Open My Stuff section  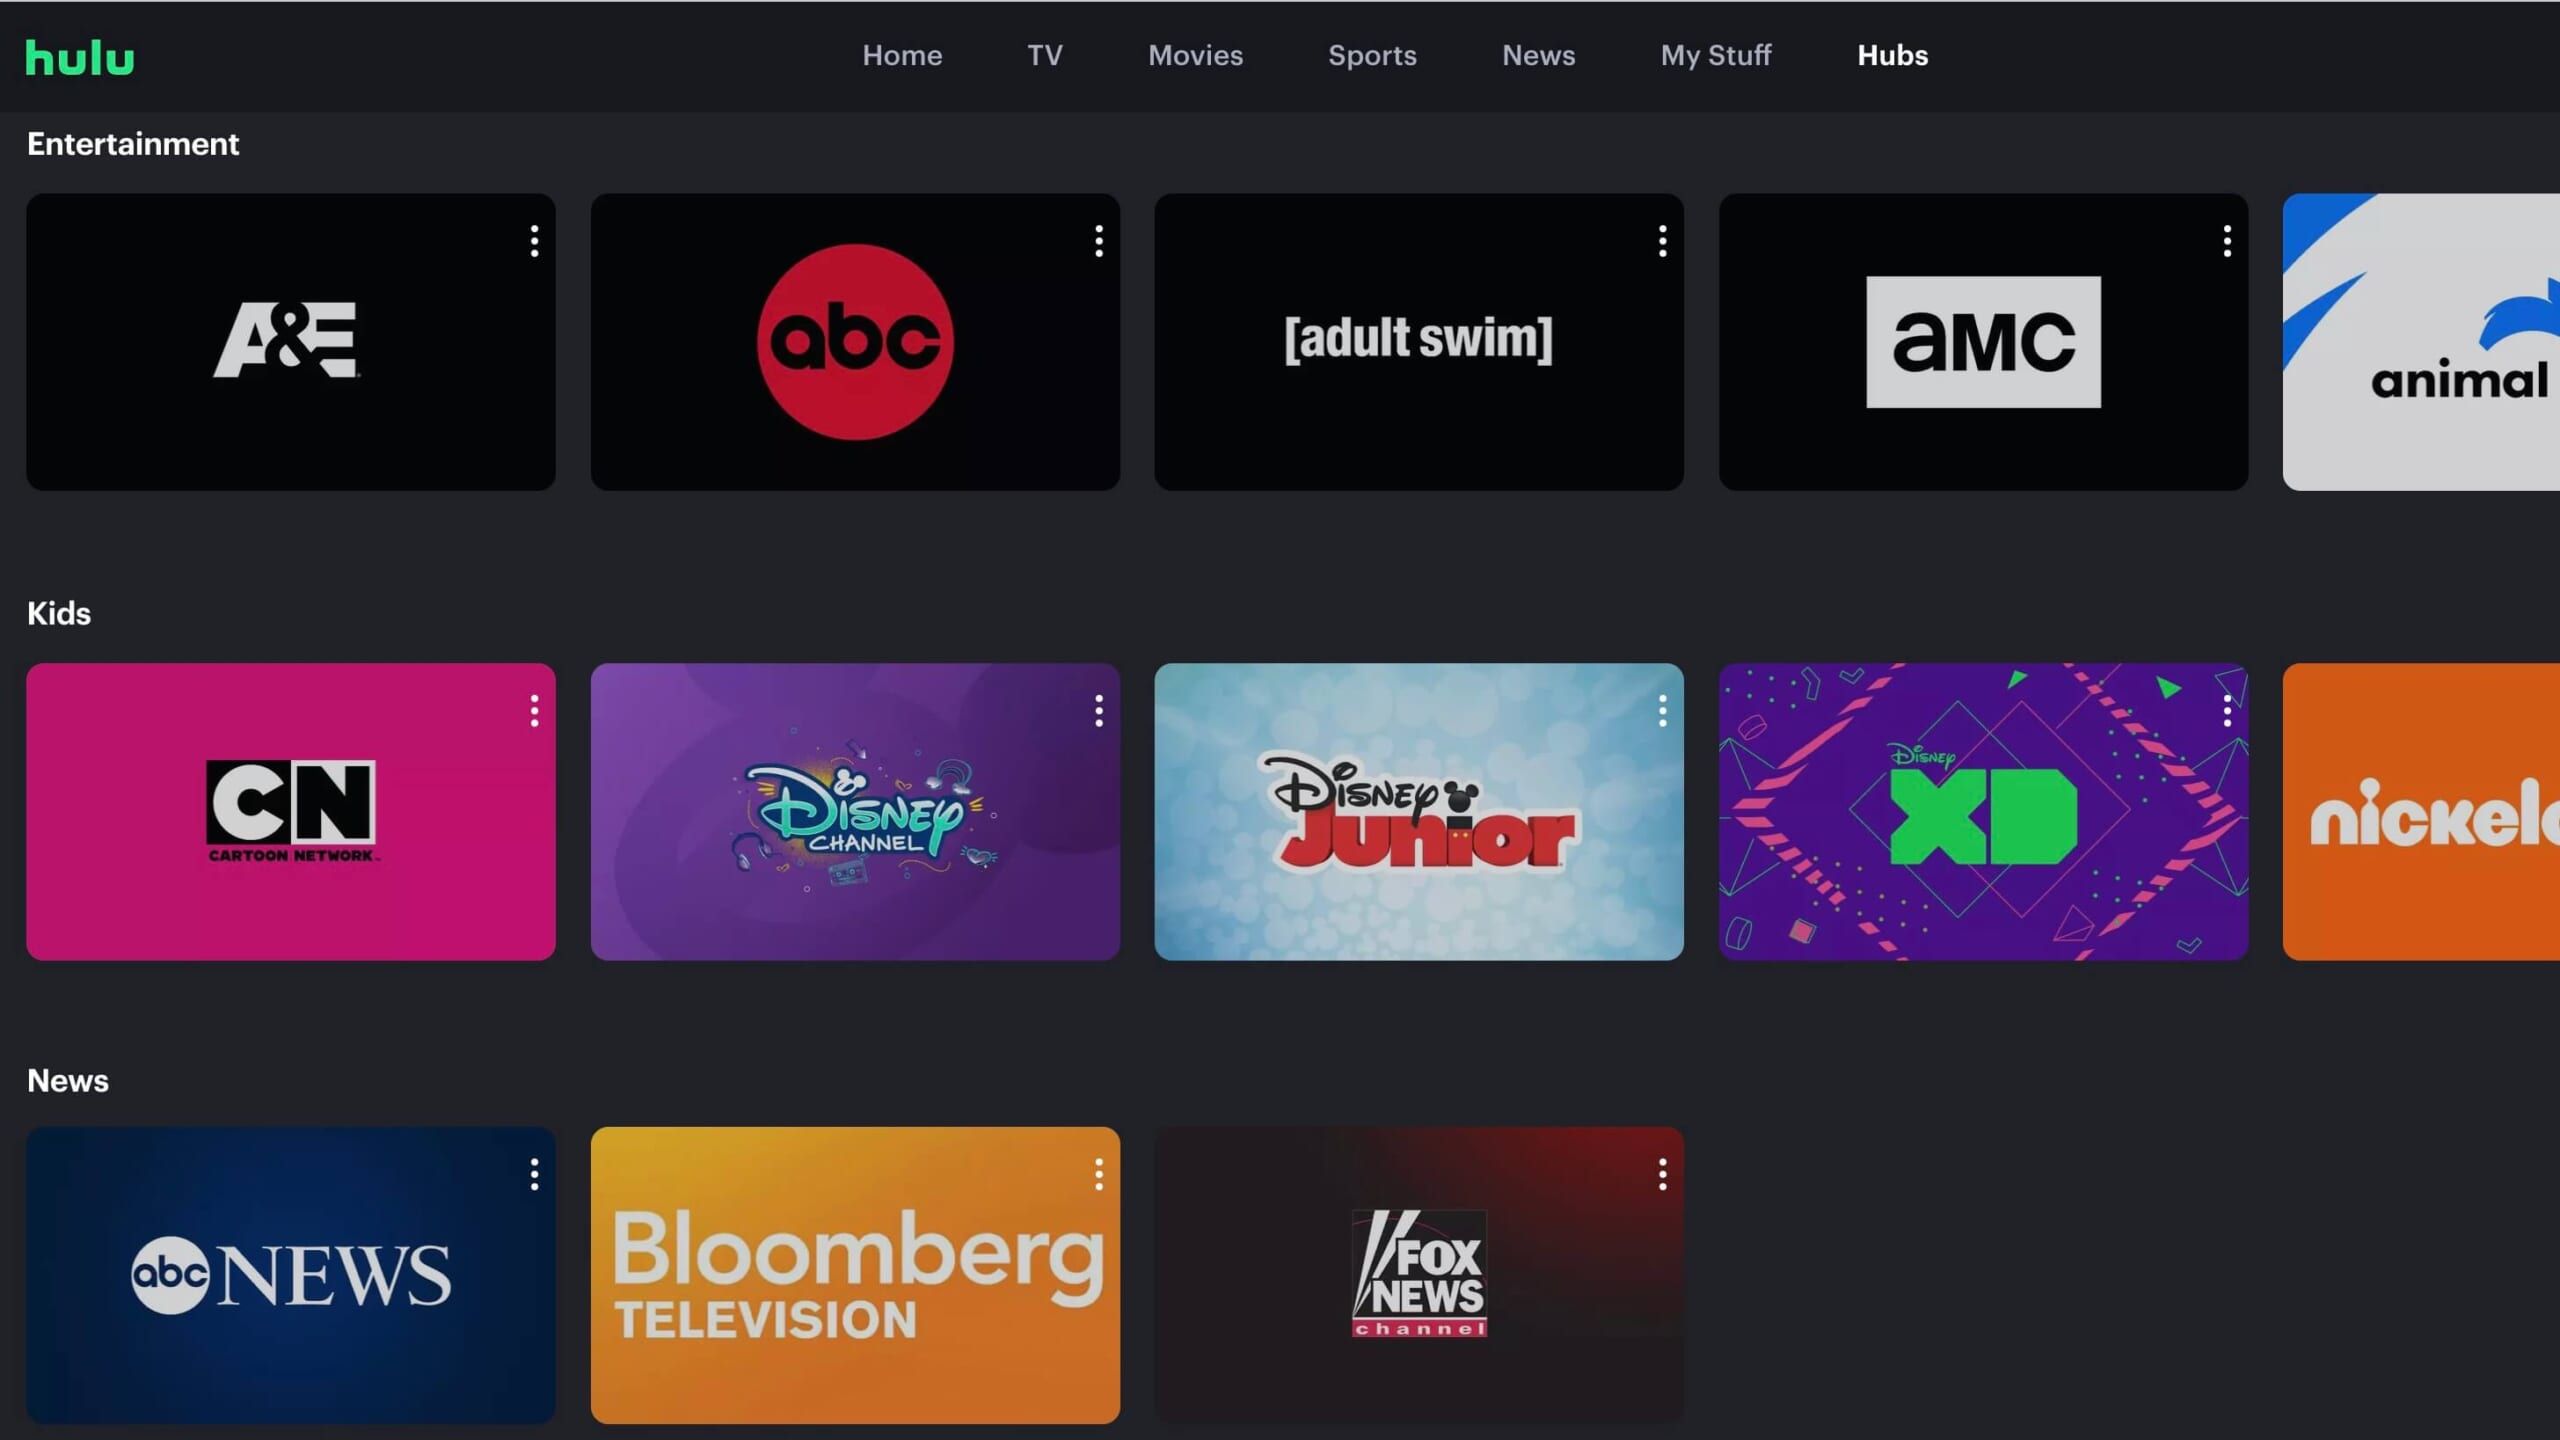tap(1716, 55)
